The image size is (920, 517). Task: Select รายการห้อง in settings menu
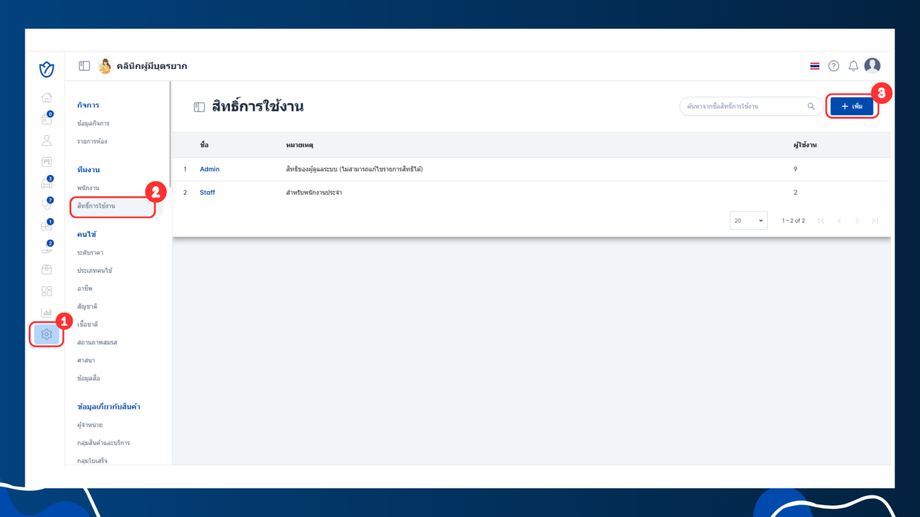92,141
